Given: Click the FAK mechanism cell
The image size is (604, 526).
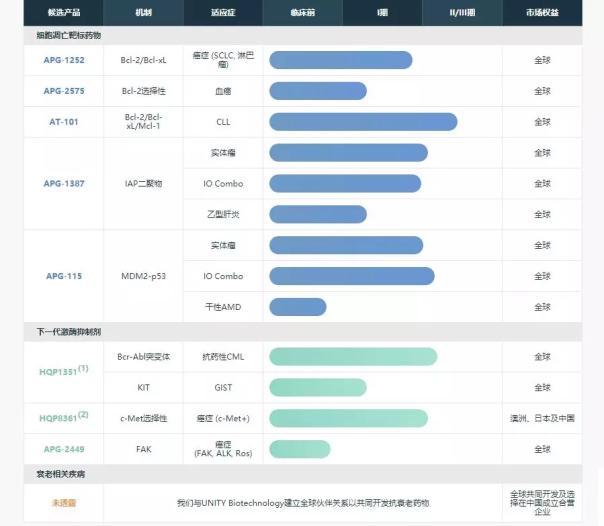Looking at the screenshot, I should point(143,449).
